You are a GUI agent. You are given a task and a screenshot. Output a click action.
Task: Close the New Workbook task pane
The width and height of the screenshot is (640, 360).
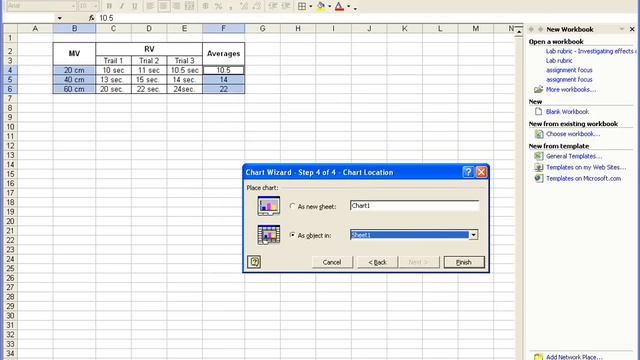[632, 29]
